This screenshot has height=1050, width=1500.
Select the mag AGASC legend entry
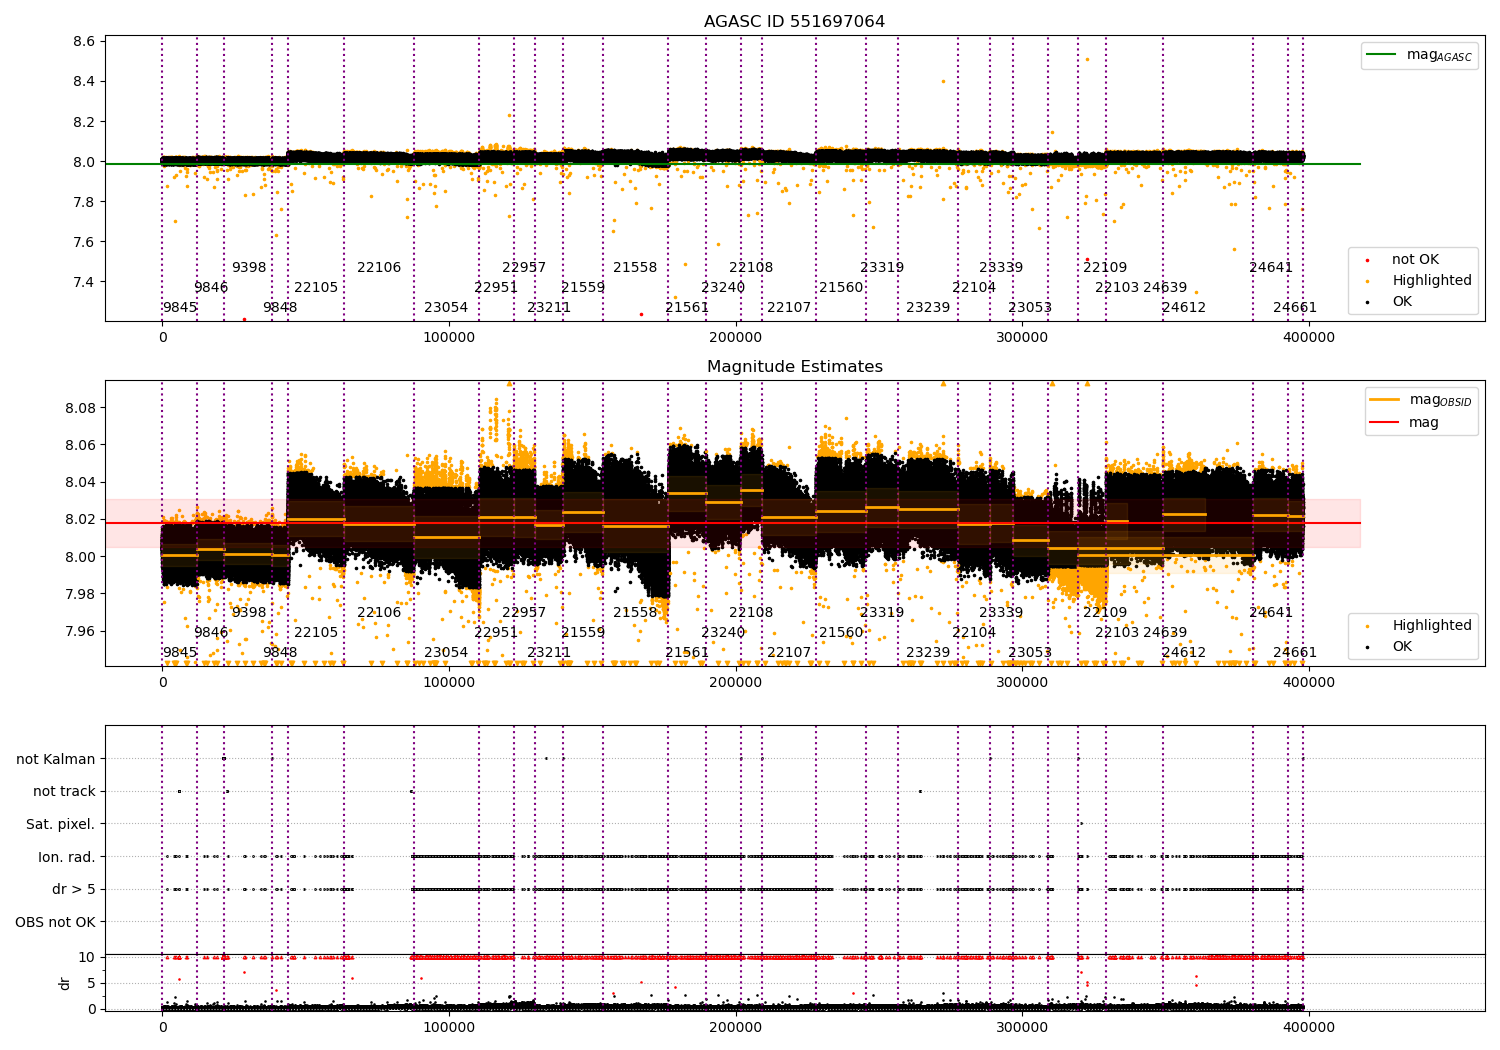pyautogui.click(x=1419, y=55)
